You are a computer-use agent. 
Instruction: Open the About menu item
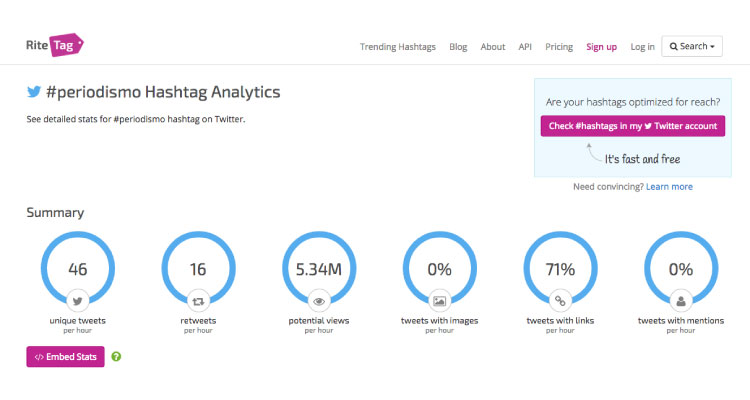(492, 47)
